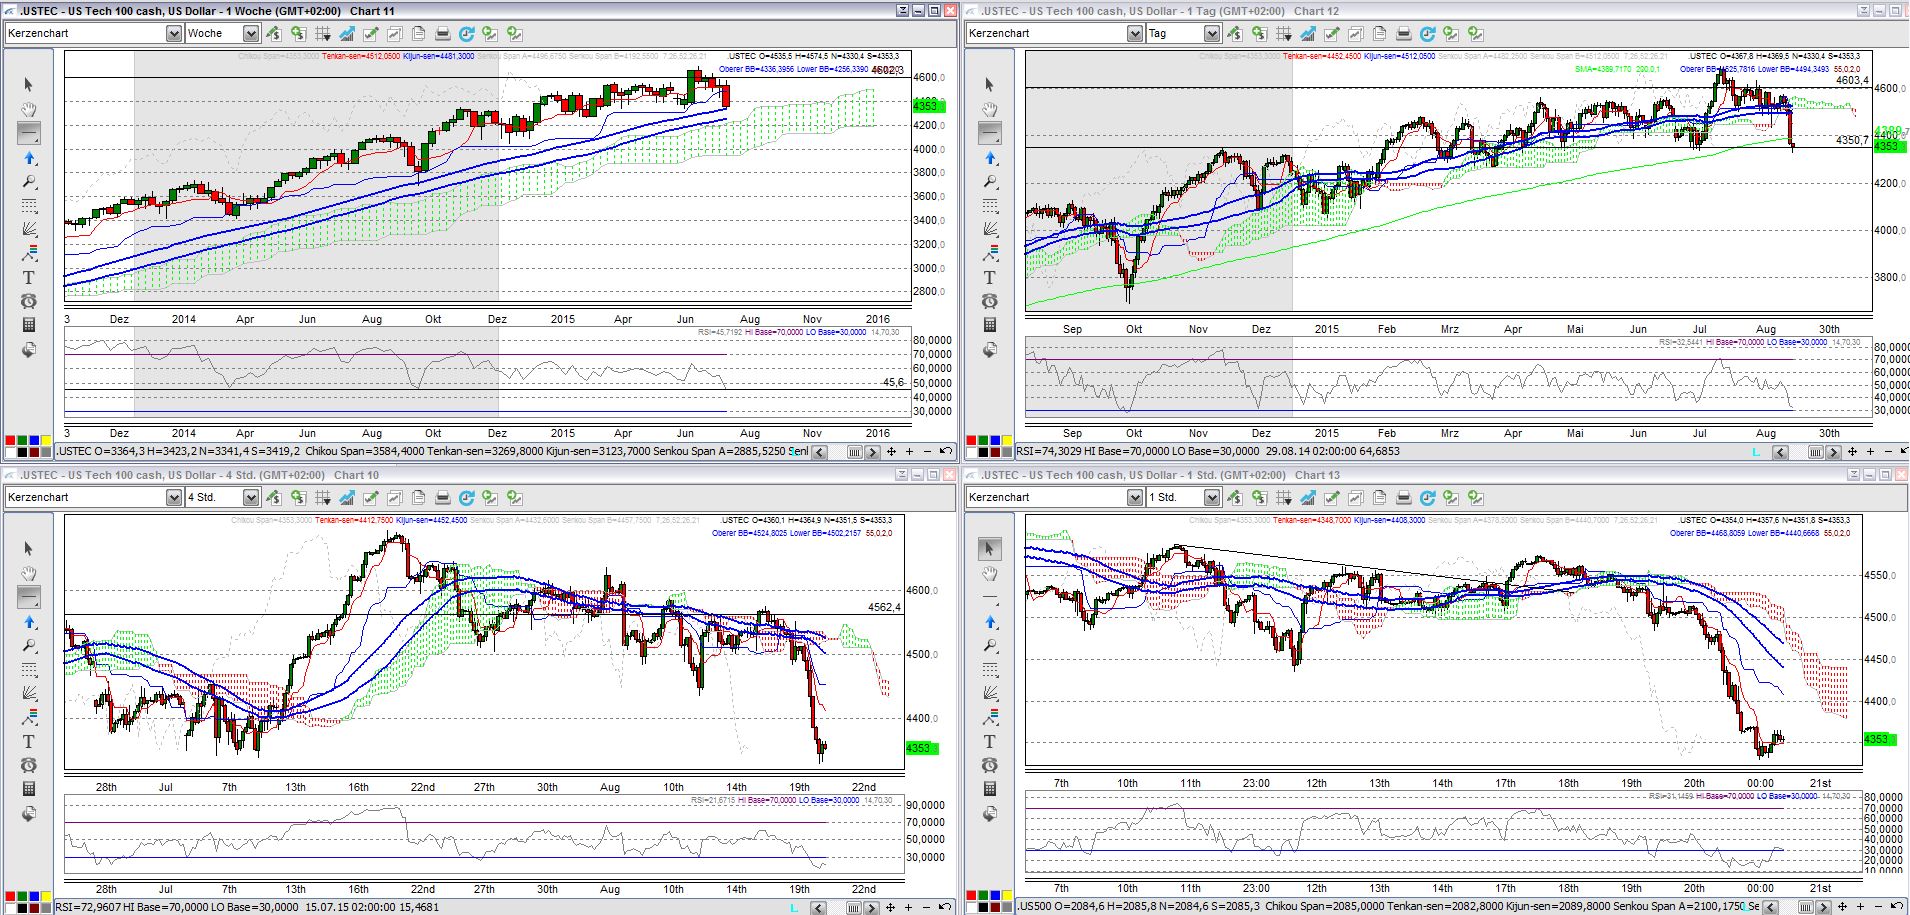Screen dimensions: 1910x915
Task: Click the blue refresh icon in Chart 11
Action: 466,33
